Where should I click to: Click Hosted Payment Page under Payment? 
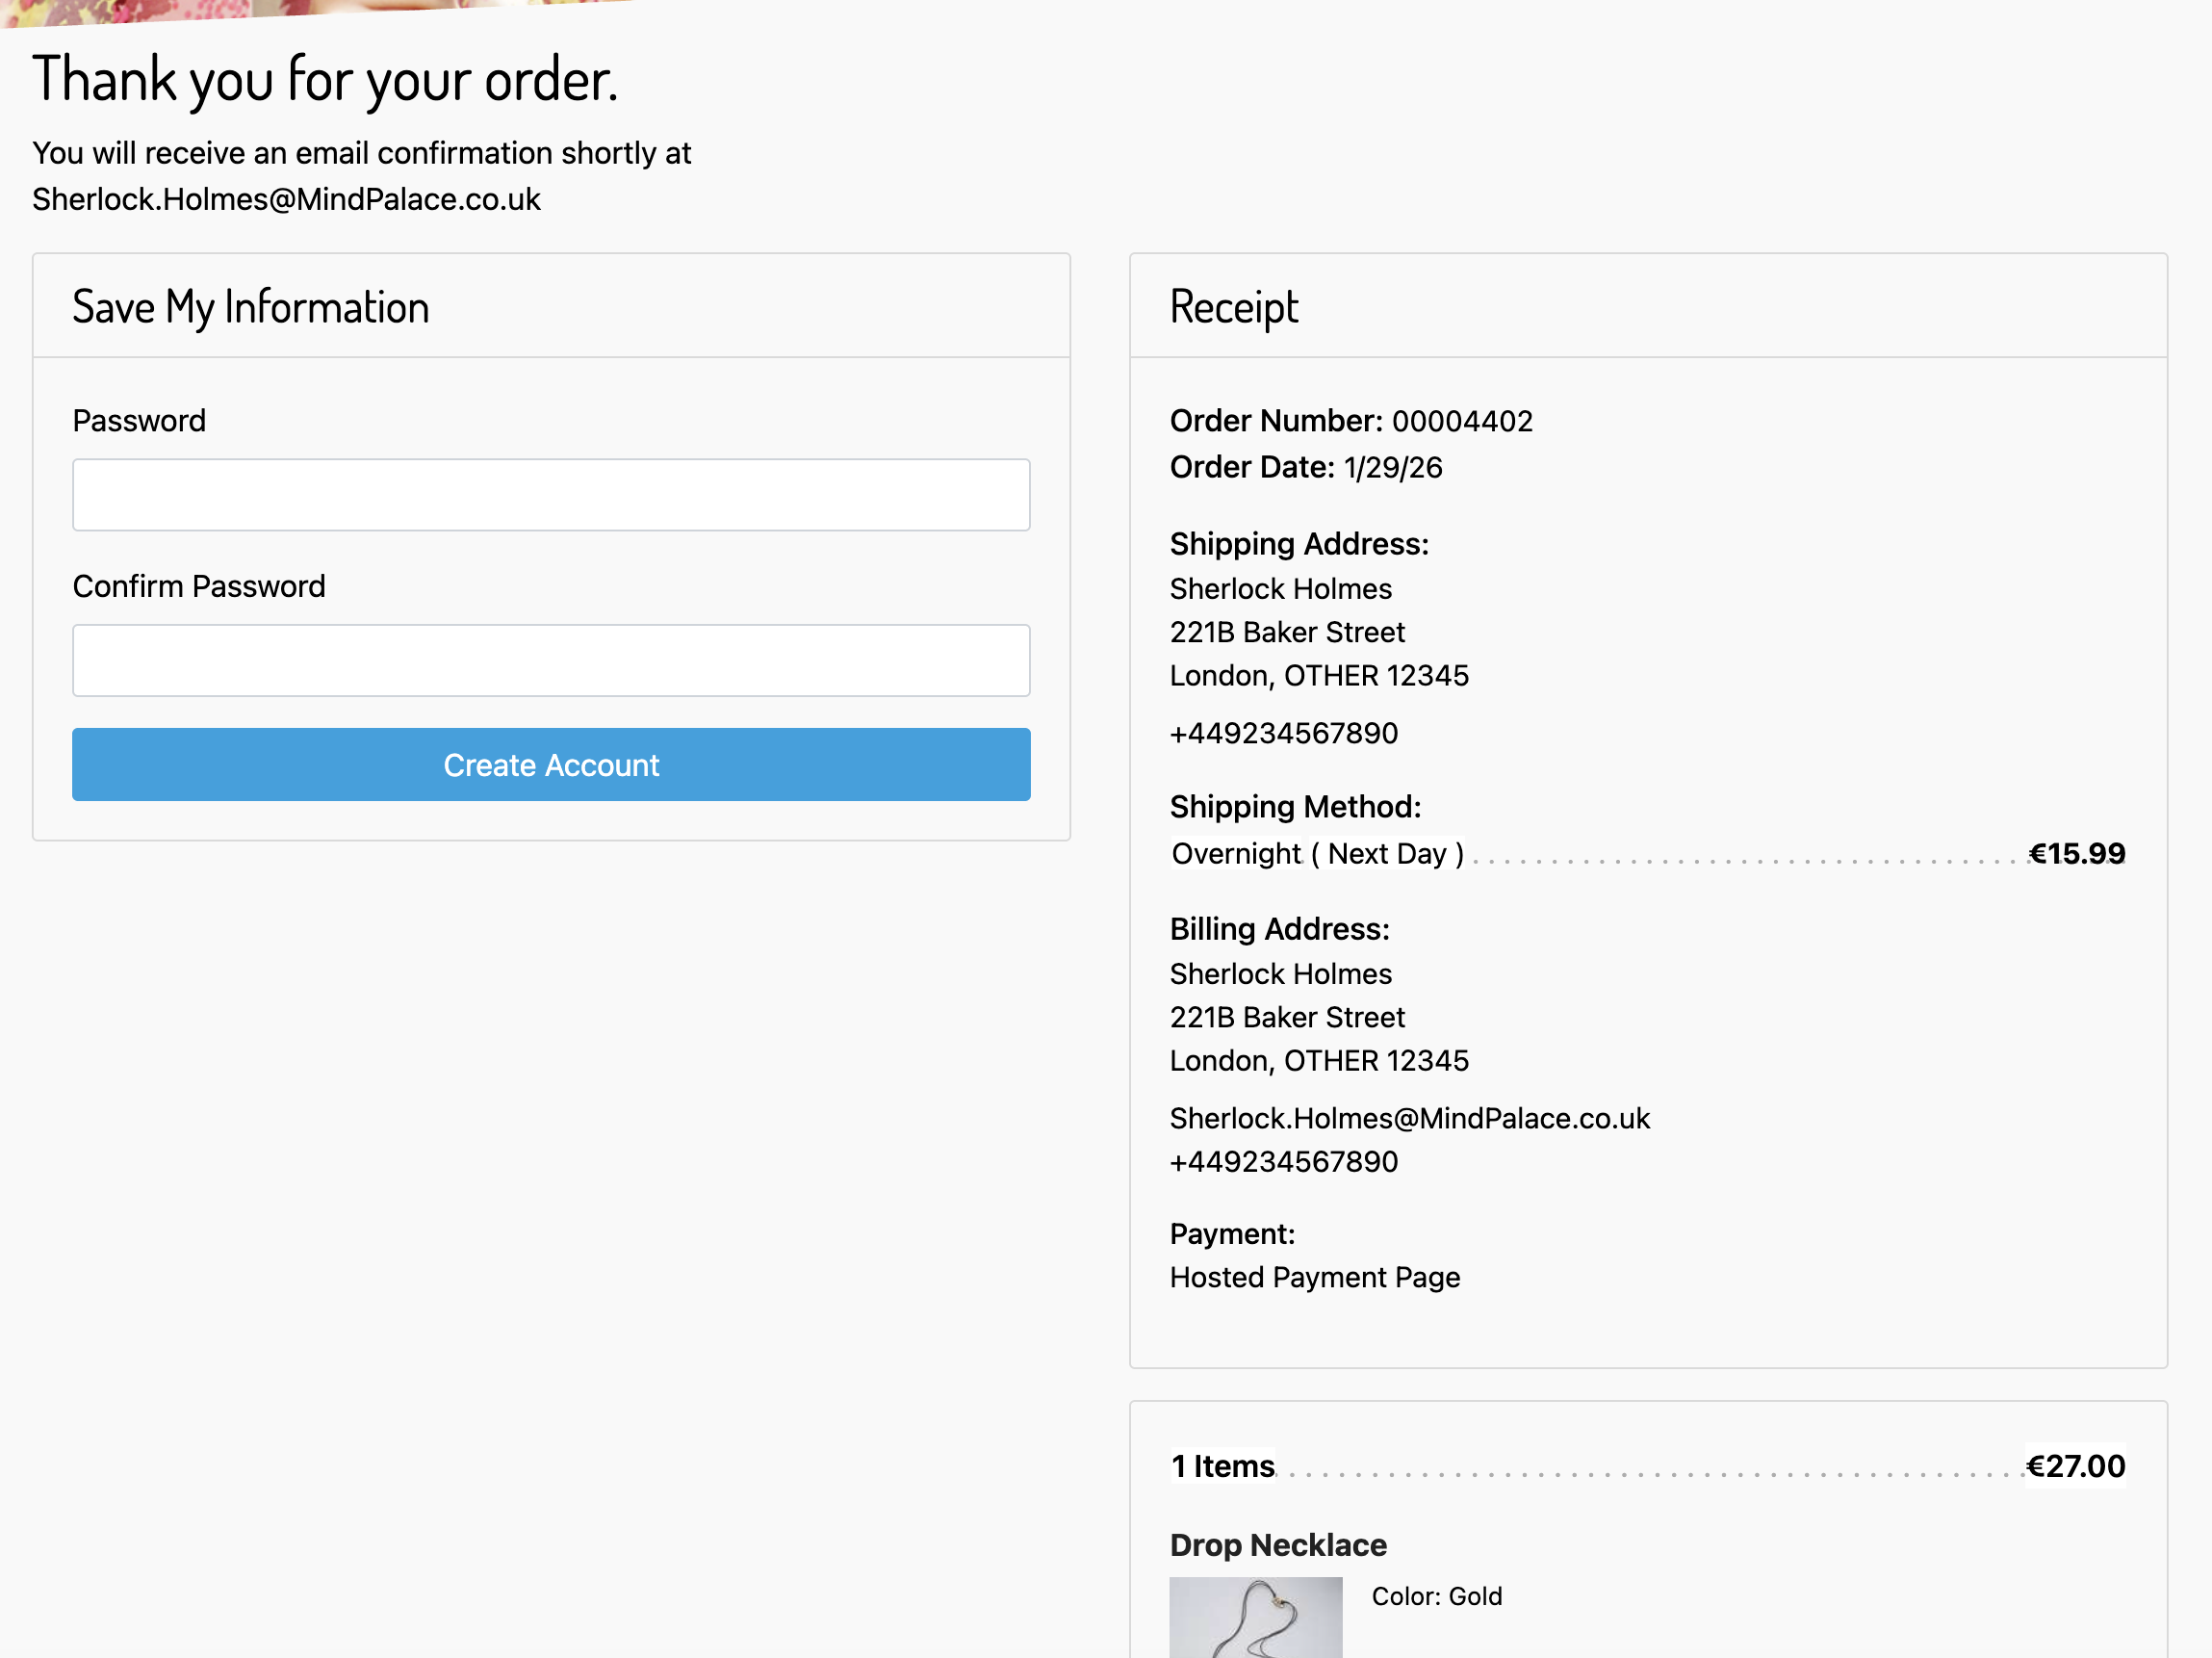[x=1314, y=1277]
